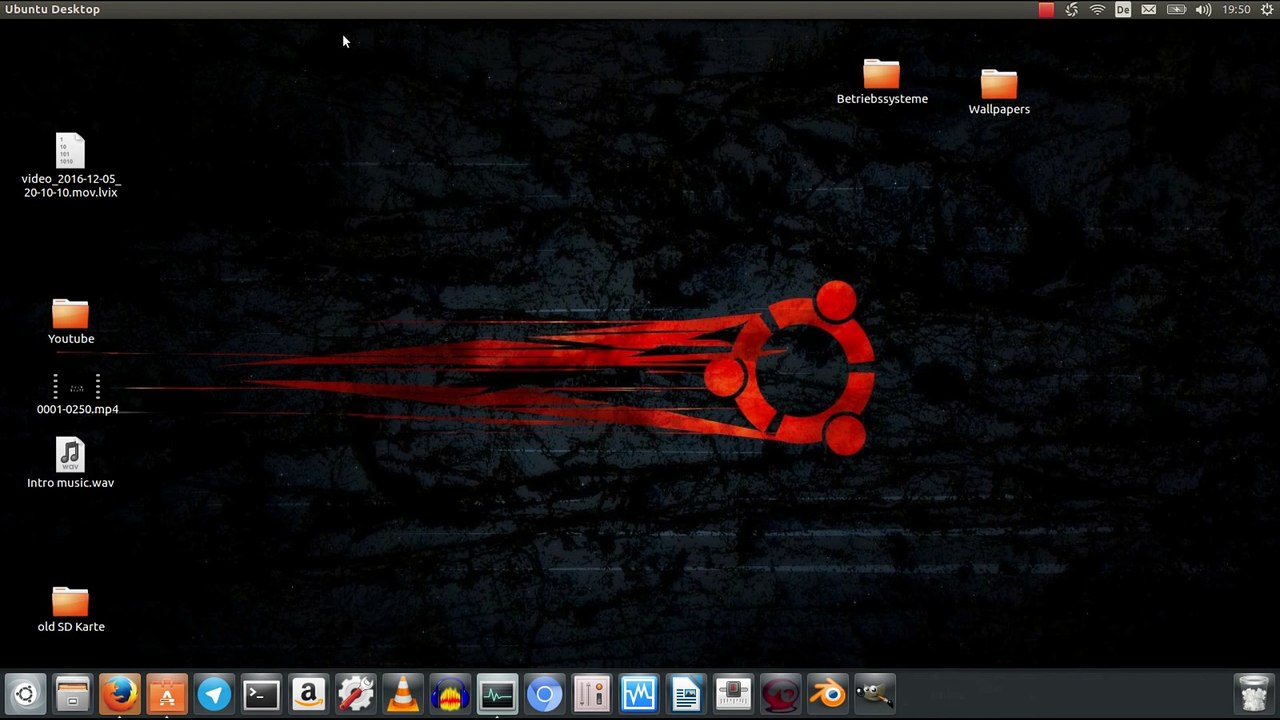Launch Chromium browser from dock

pos(544,694)
